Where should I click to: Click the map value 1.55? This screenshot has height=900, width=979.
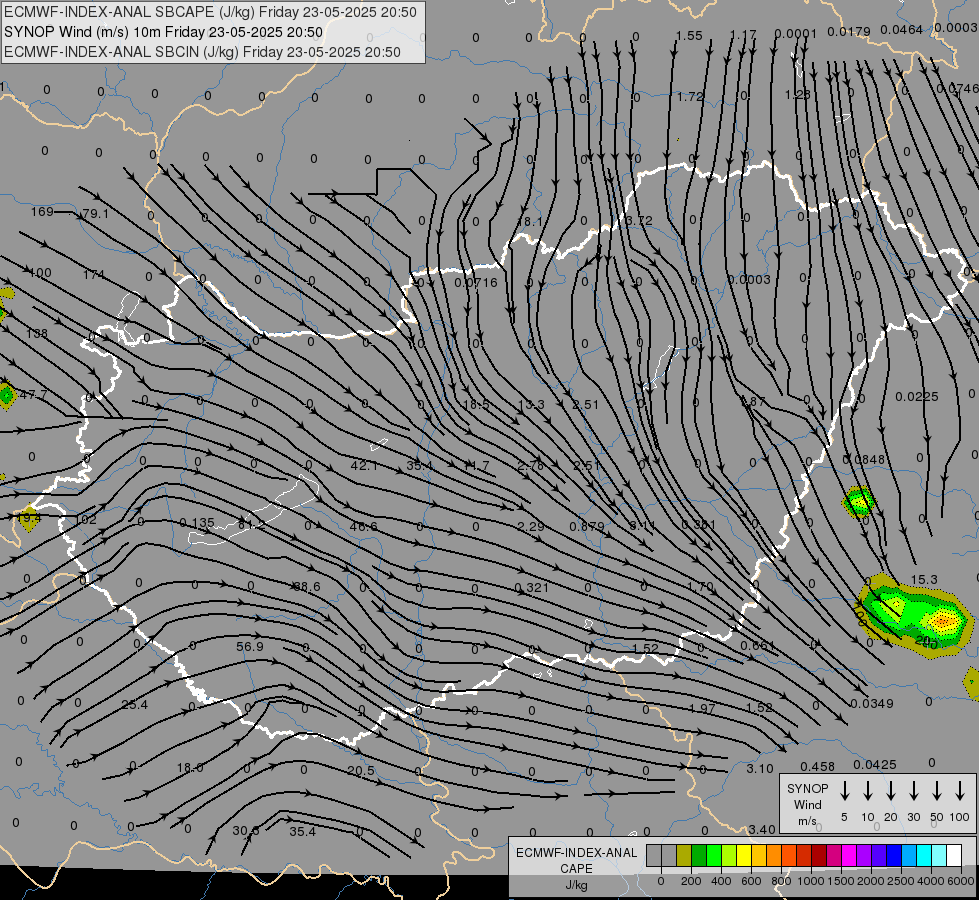[689, 36]
